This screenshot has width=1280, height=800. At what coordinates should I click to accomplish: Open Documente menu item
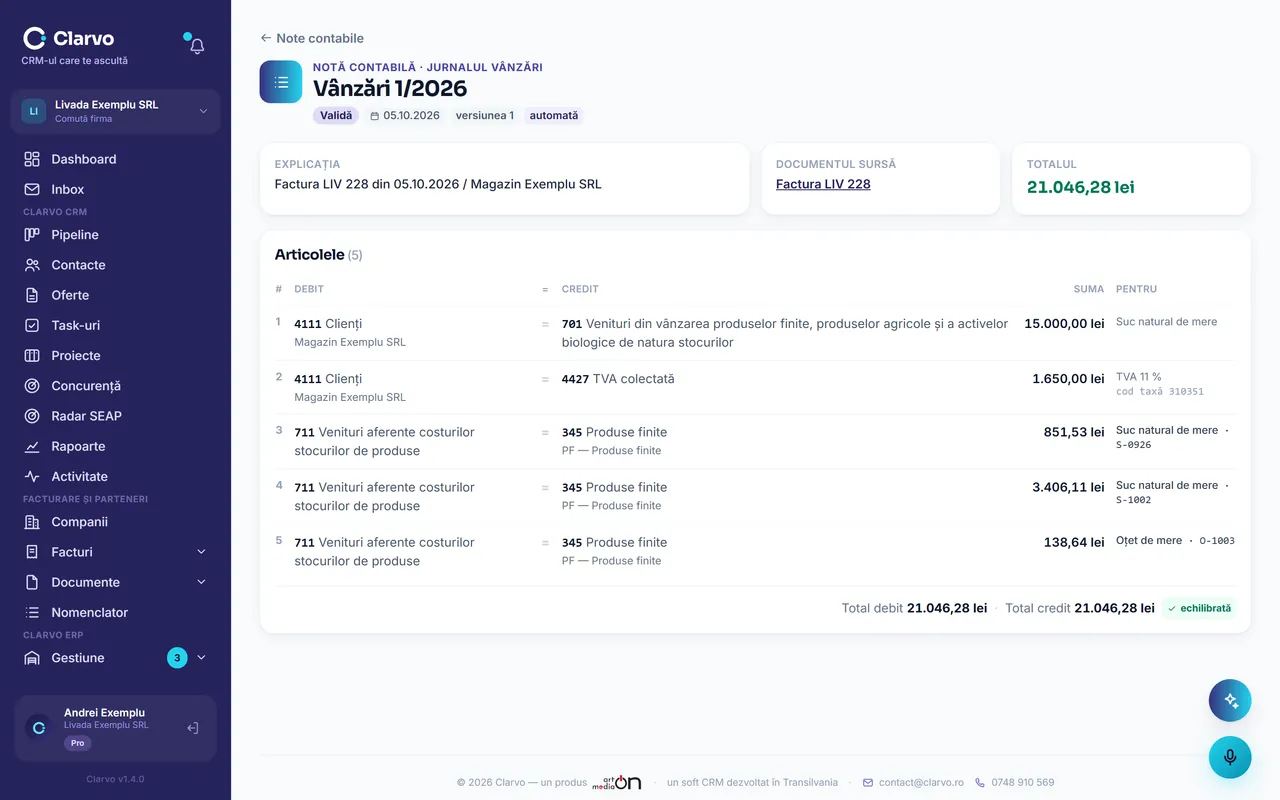point(86,582)
